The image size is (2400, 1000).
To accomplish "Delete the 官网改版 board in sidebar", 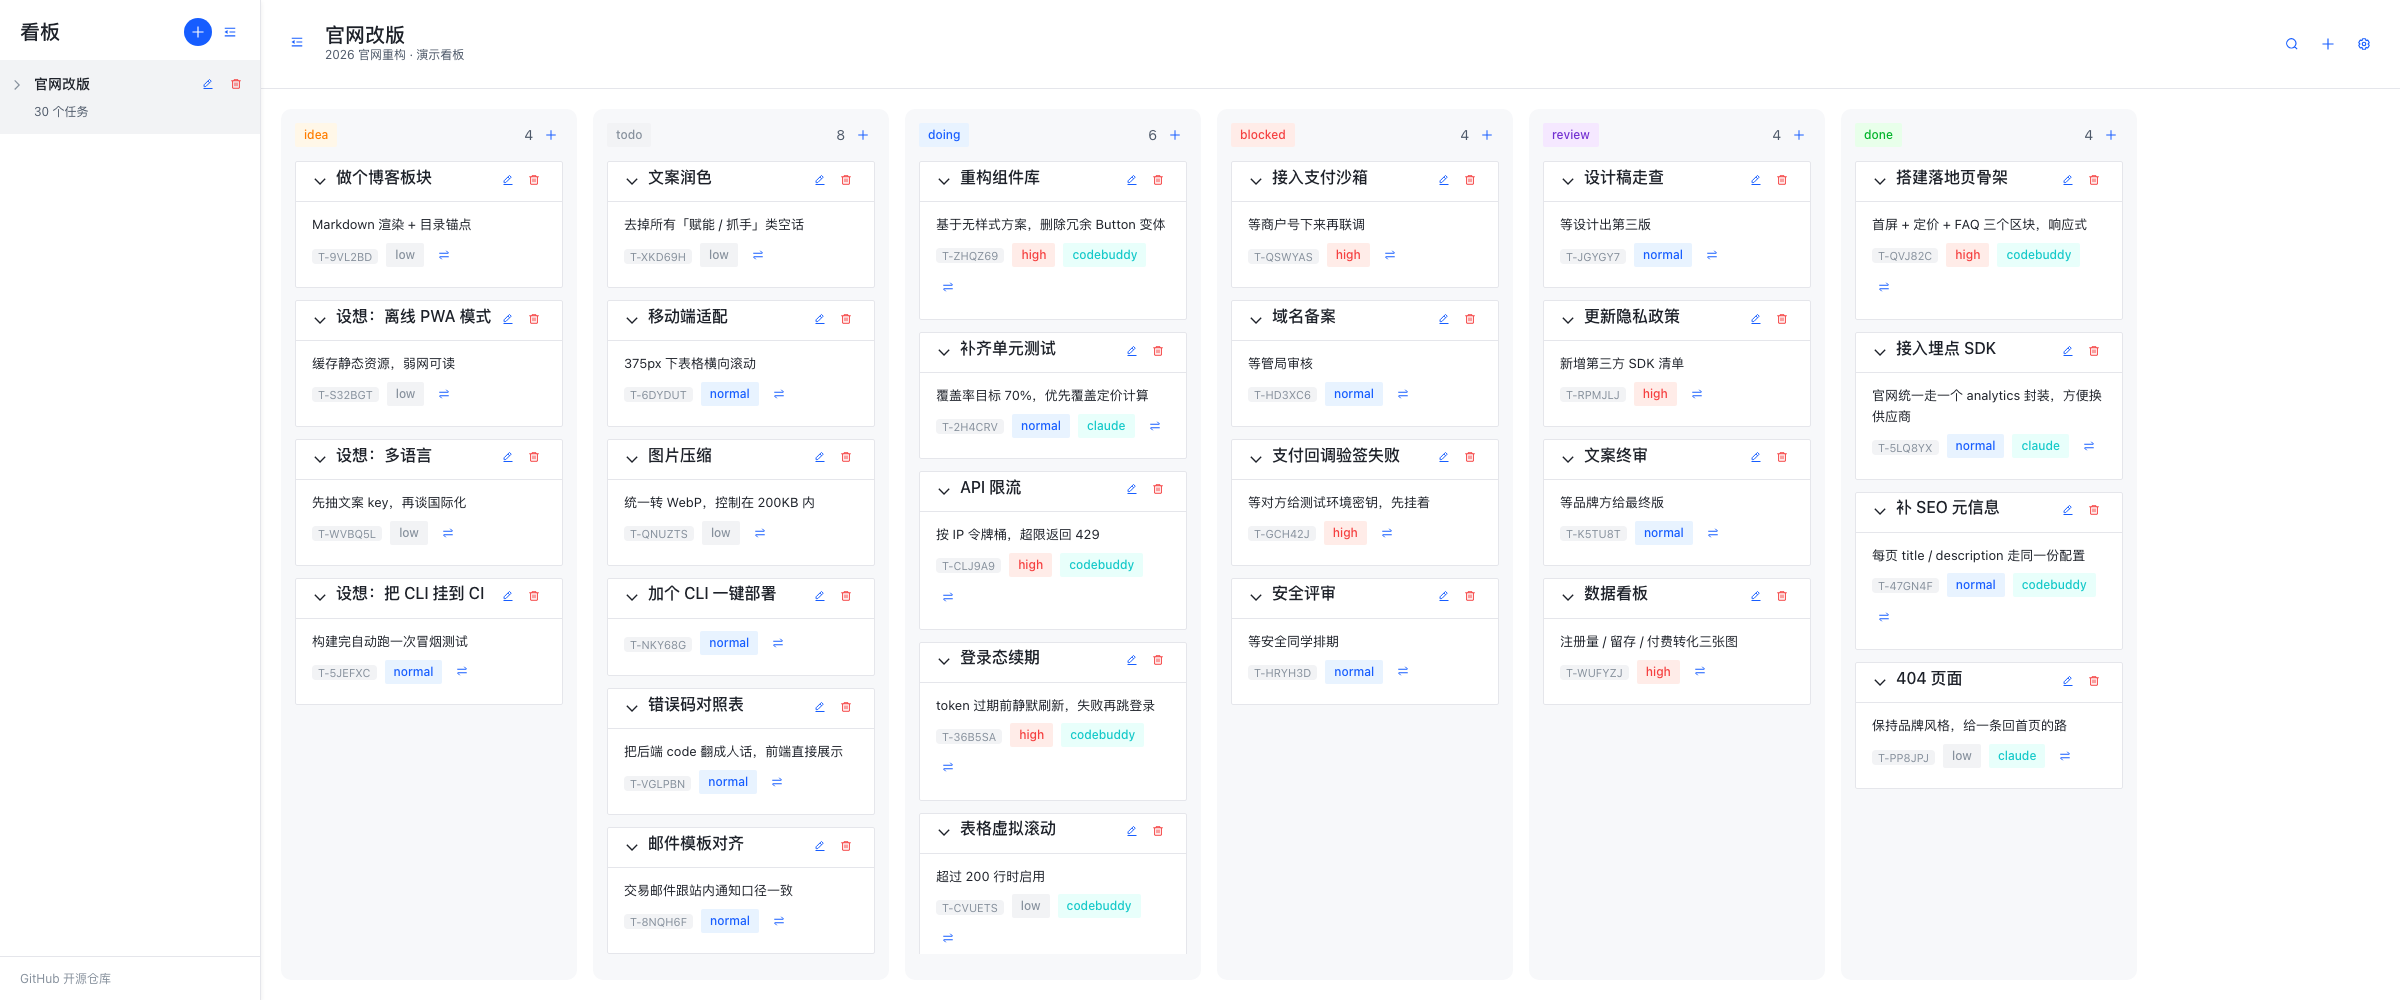I will click(236, 84).
